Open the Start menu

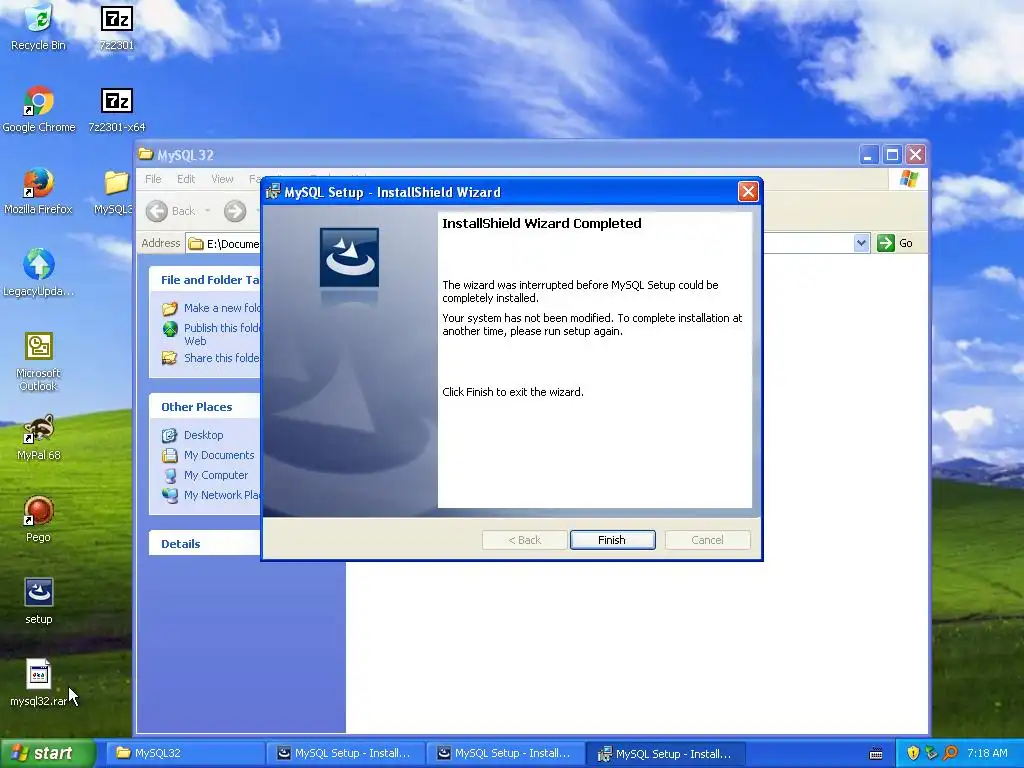pyautogui.click(x=47, y=753)
